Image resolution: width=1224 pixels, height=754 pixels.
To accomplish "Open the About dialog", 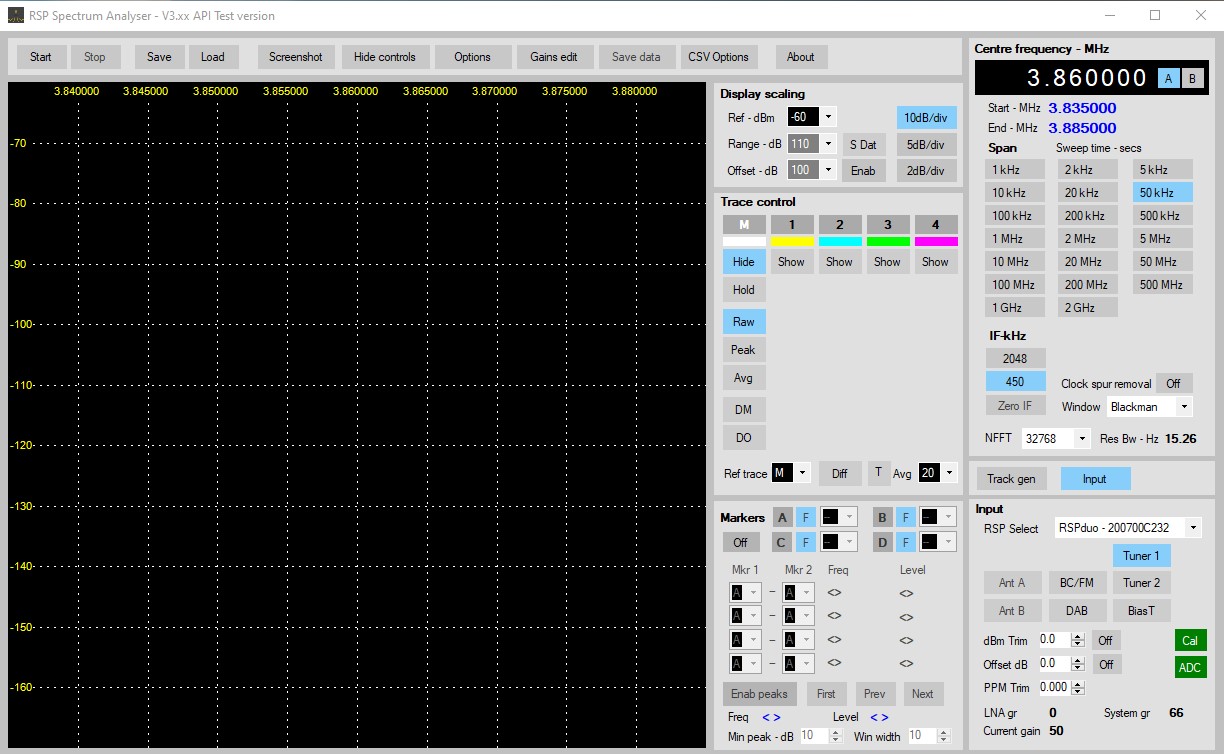I will point(800,57).
